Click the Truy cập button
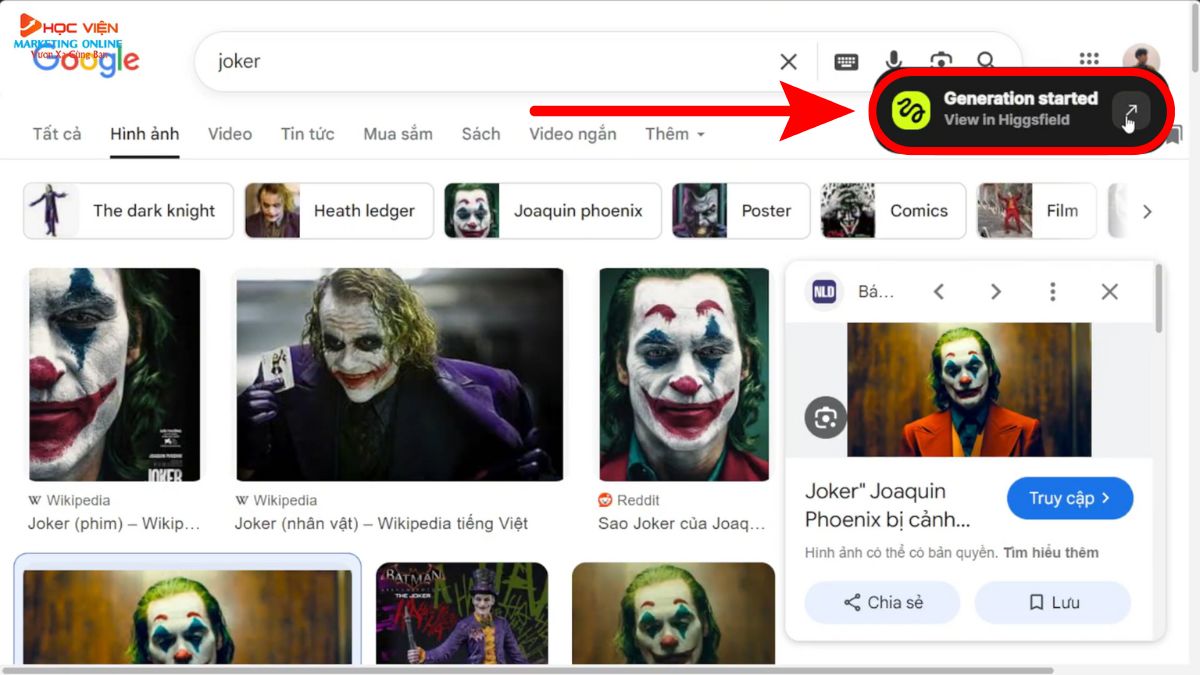Screen dimensions: 1200x675 pyautogui.click(x=1069, y=498)
